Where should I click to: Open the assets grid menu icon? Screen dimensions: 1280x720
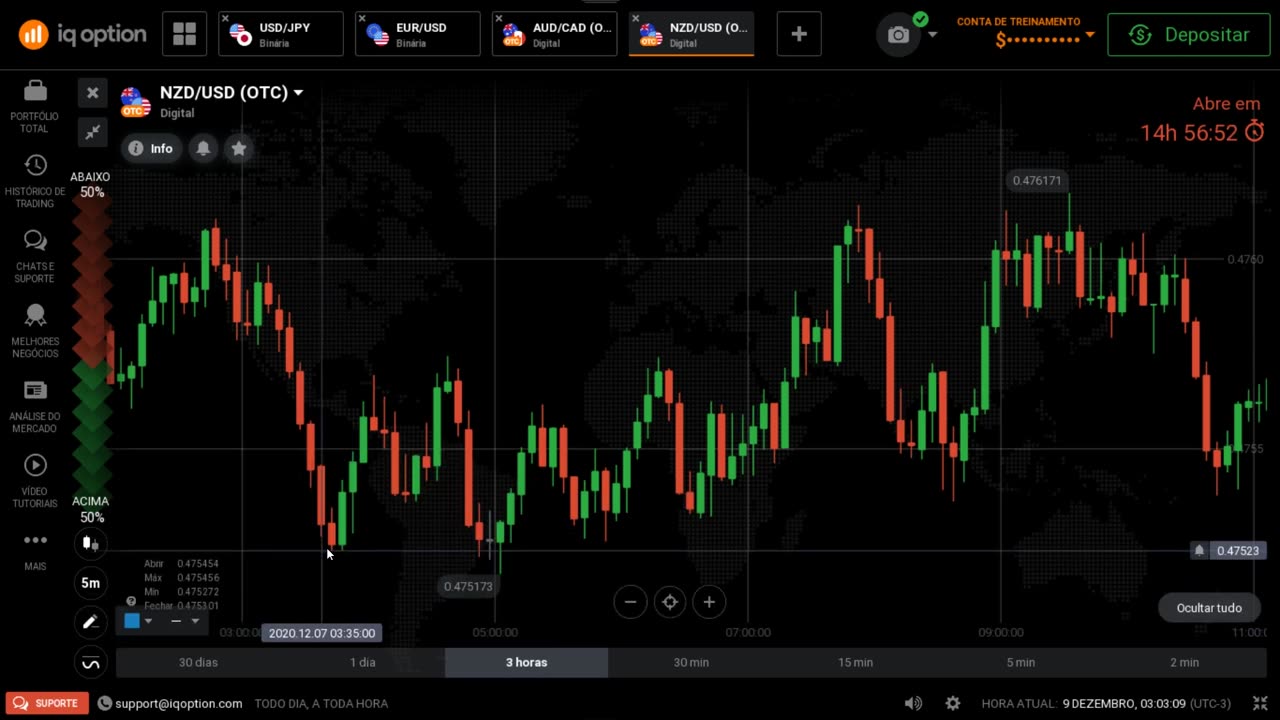pyautogui.click(x=185, y=34)
